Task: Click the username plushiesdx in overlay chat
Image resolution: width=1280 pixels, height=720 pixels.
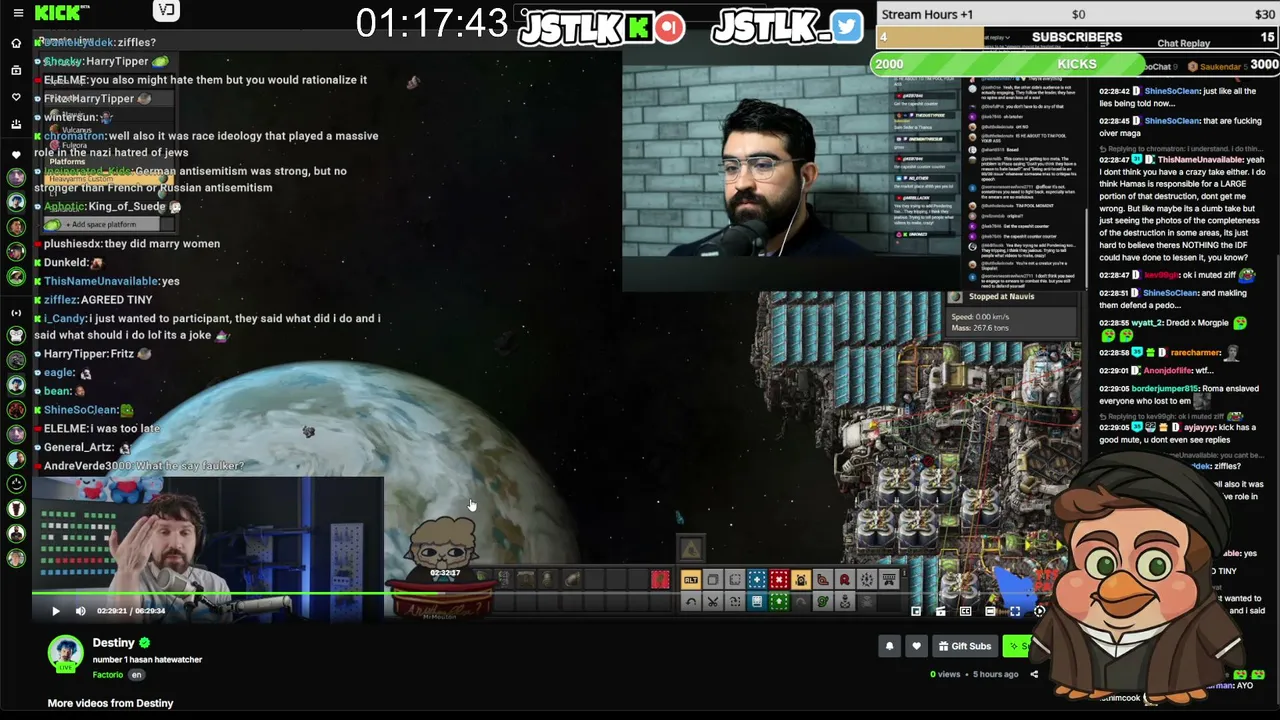Action: pyautogui.click(x=72, y=244)
